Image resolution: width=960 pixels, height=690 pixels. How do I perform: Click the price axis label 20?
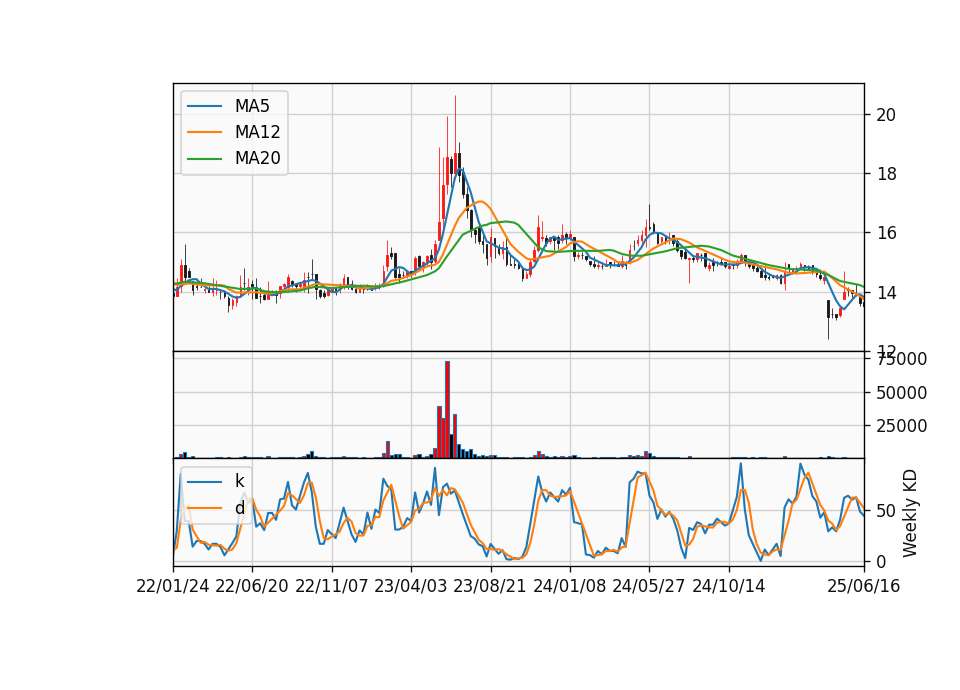pyautogui.click(x=886, y=115)
